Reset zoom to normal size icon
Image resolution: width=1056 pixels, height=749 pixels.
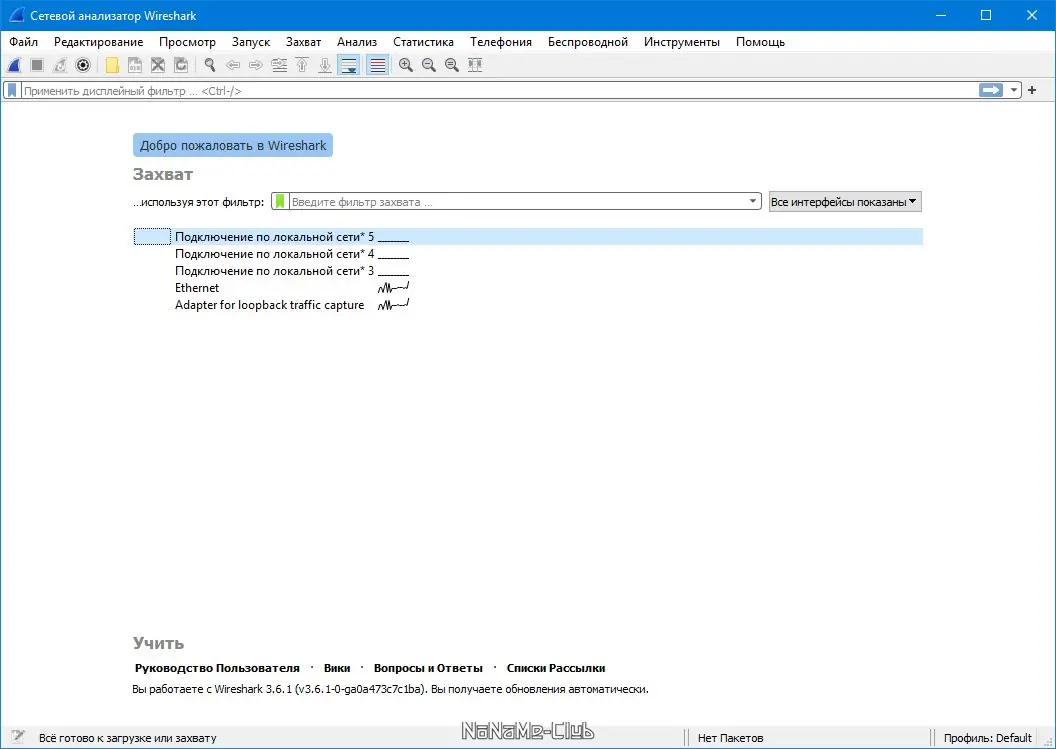(x=451, y=65)
